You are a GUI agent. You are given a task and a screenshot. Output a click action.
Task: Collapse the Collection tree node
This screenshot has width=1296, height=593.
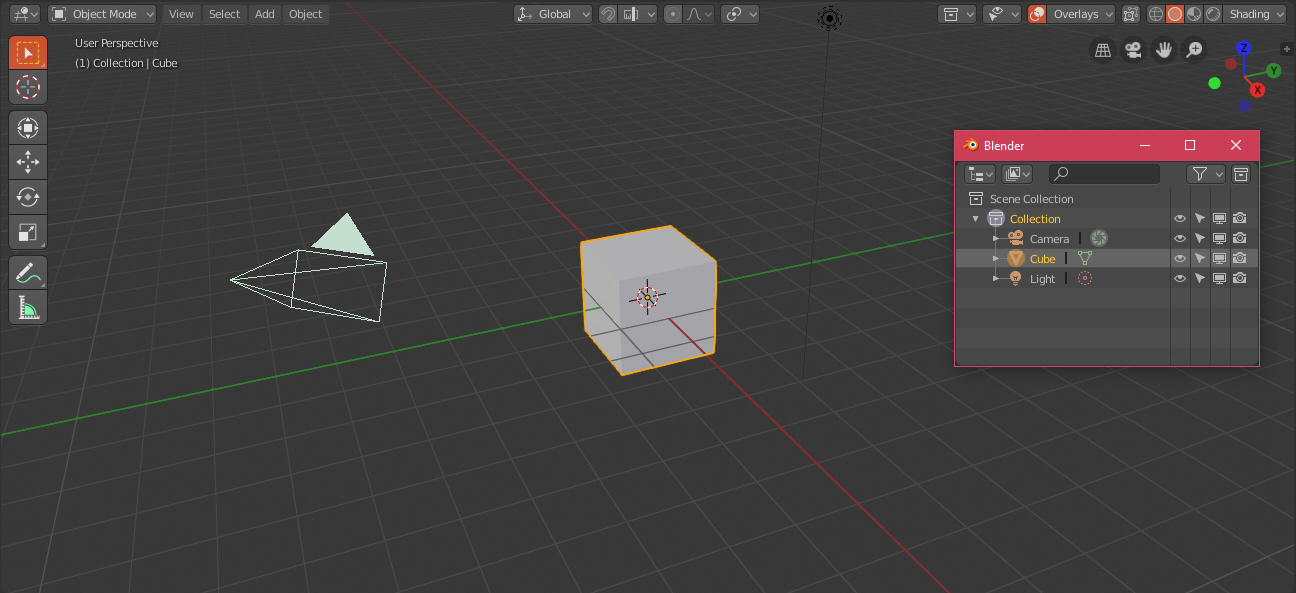976,218
